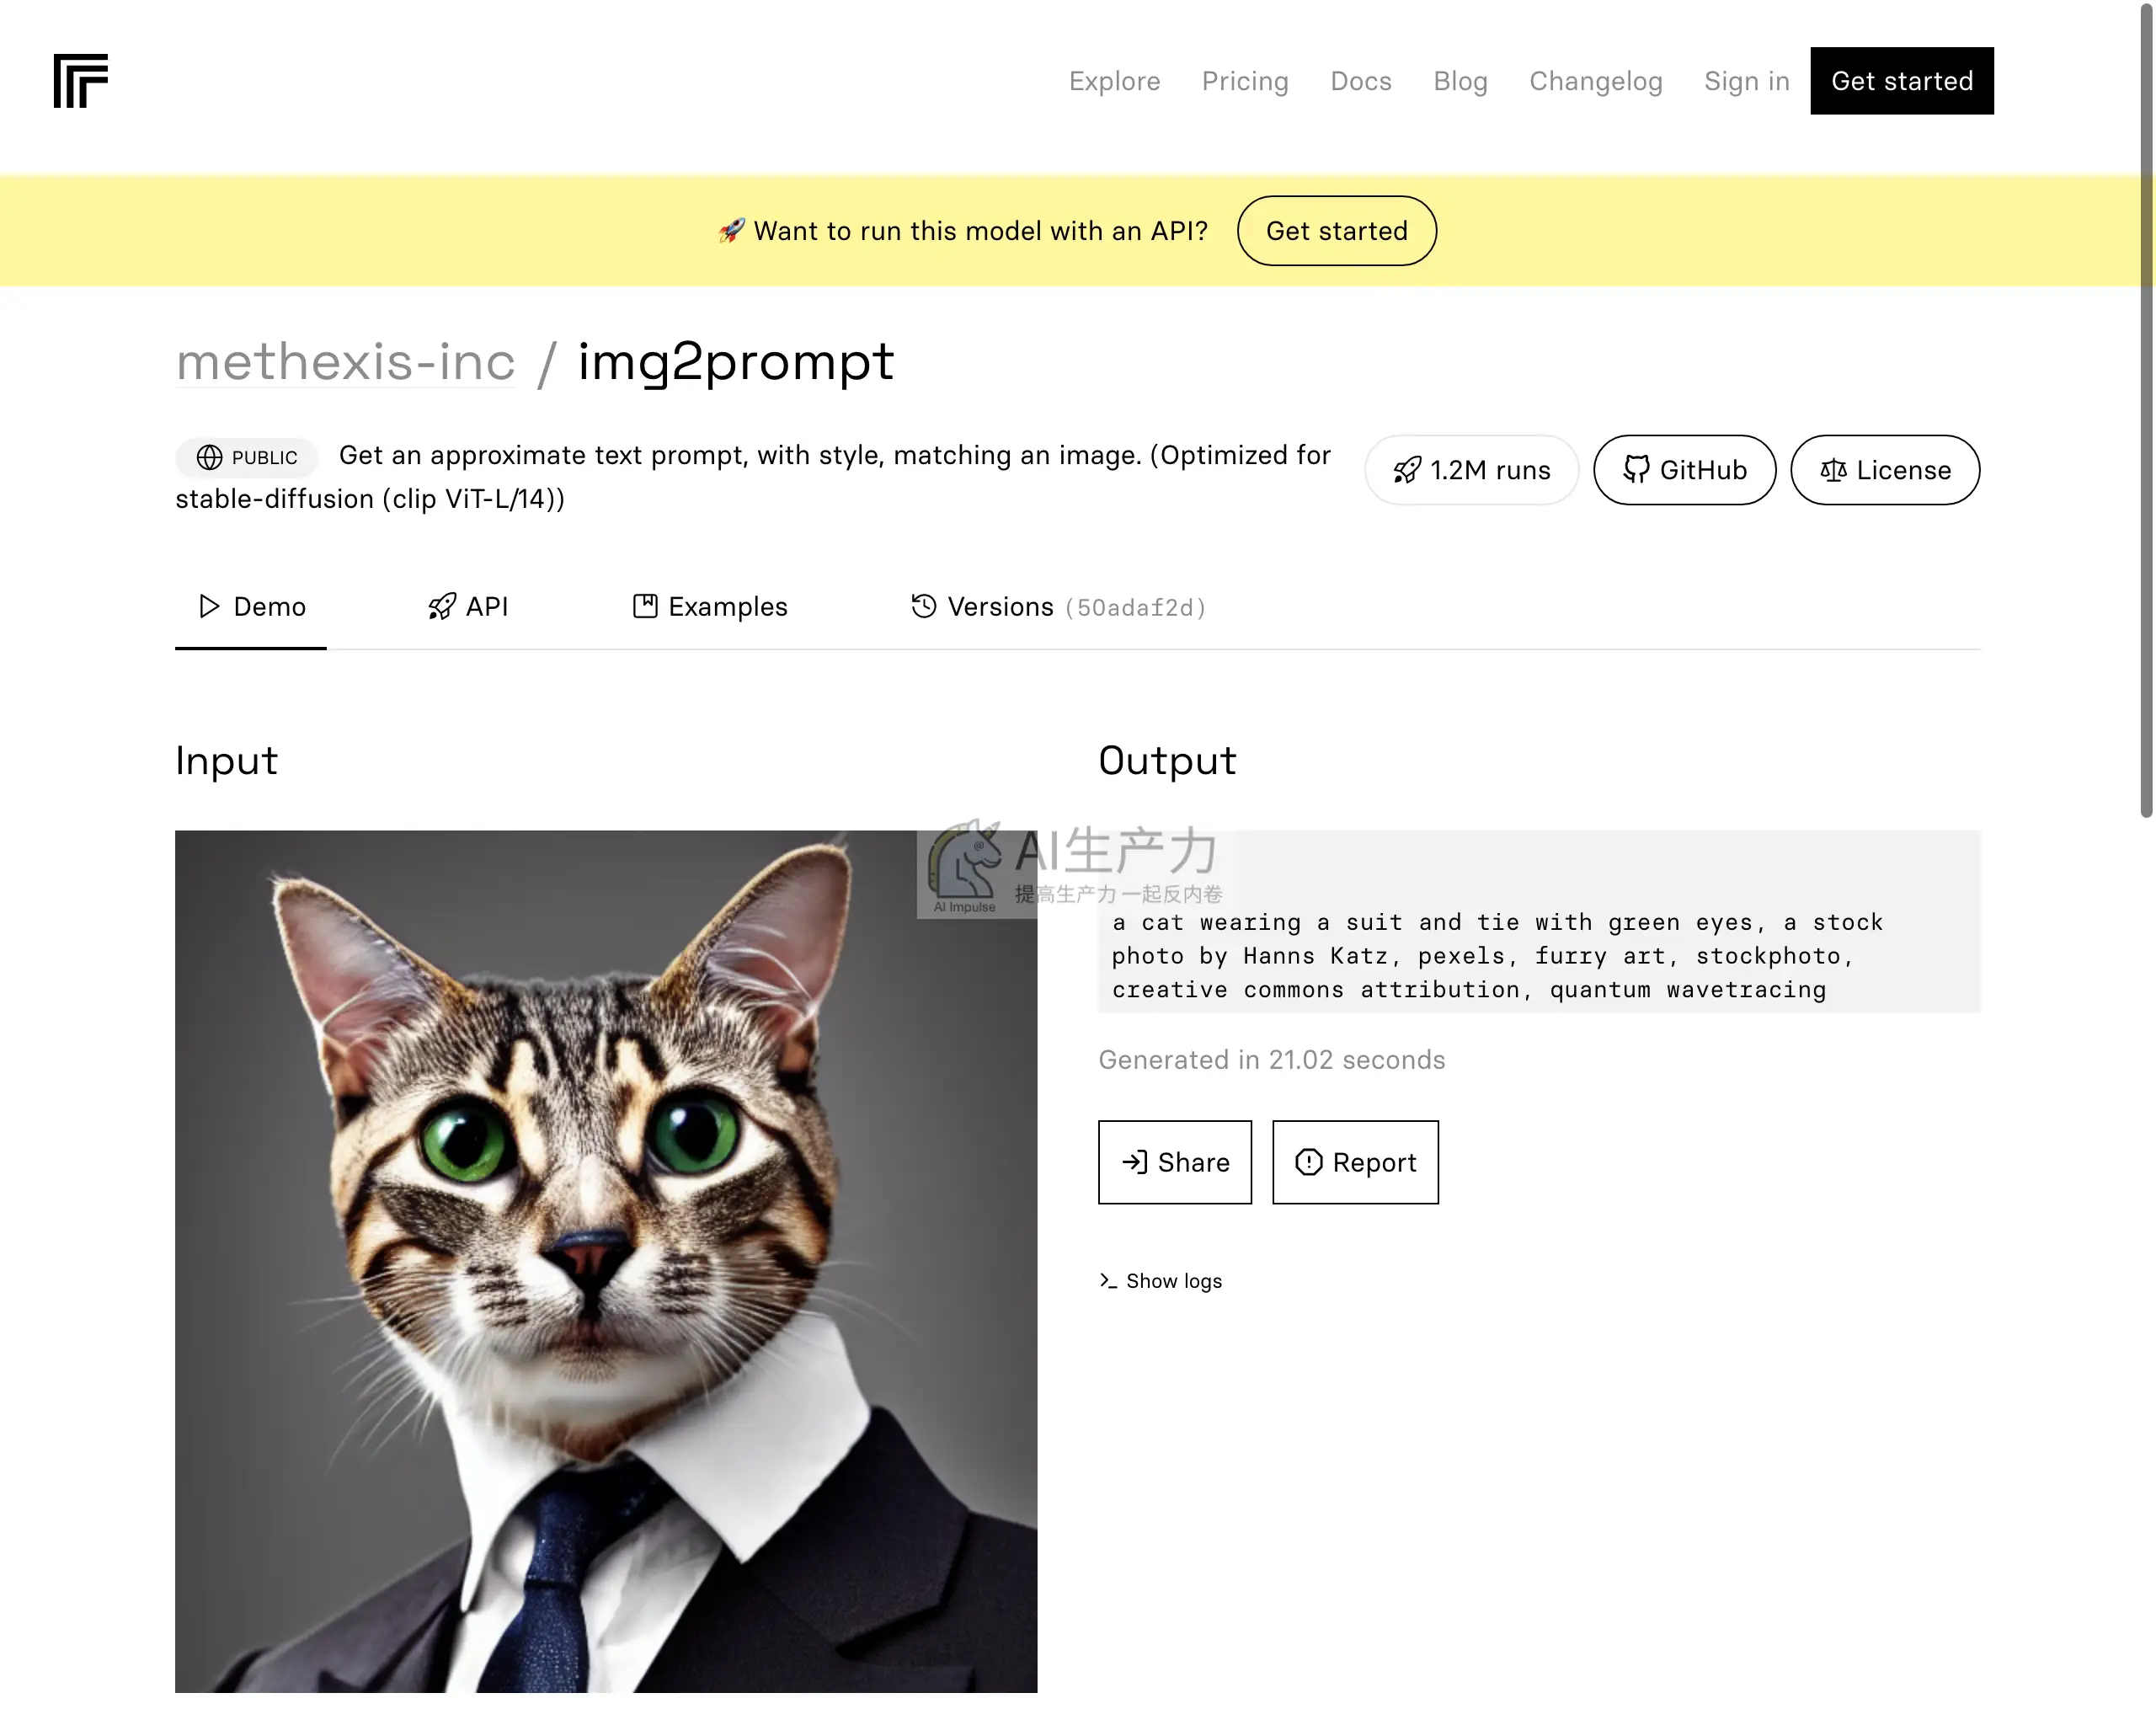Viewport: 2156px width, 1725px height.
Task: Click the rocket icon on API tab
Action: 442,606
